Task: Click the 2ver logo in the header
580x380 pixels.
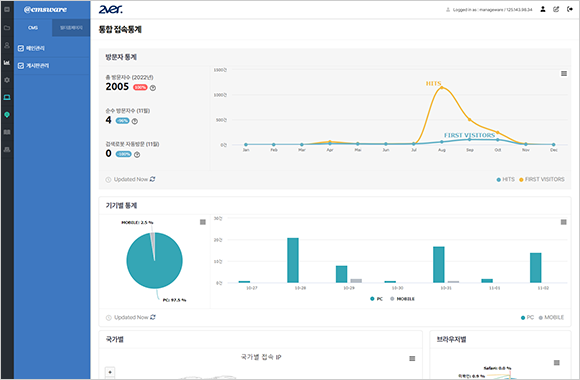Action: pos(110,9)
